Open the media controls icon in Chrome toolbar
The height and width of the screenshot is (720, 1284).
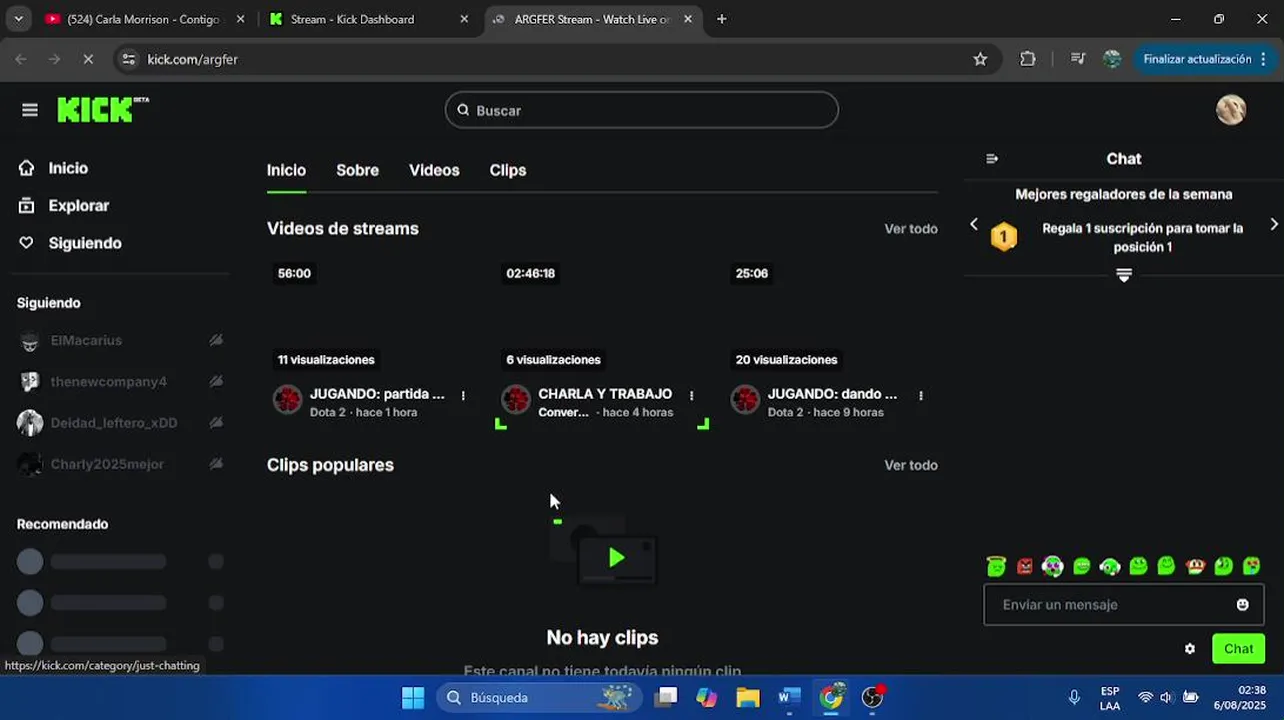tap(1078, 59)
